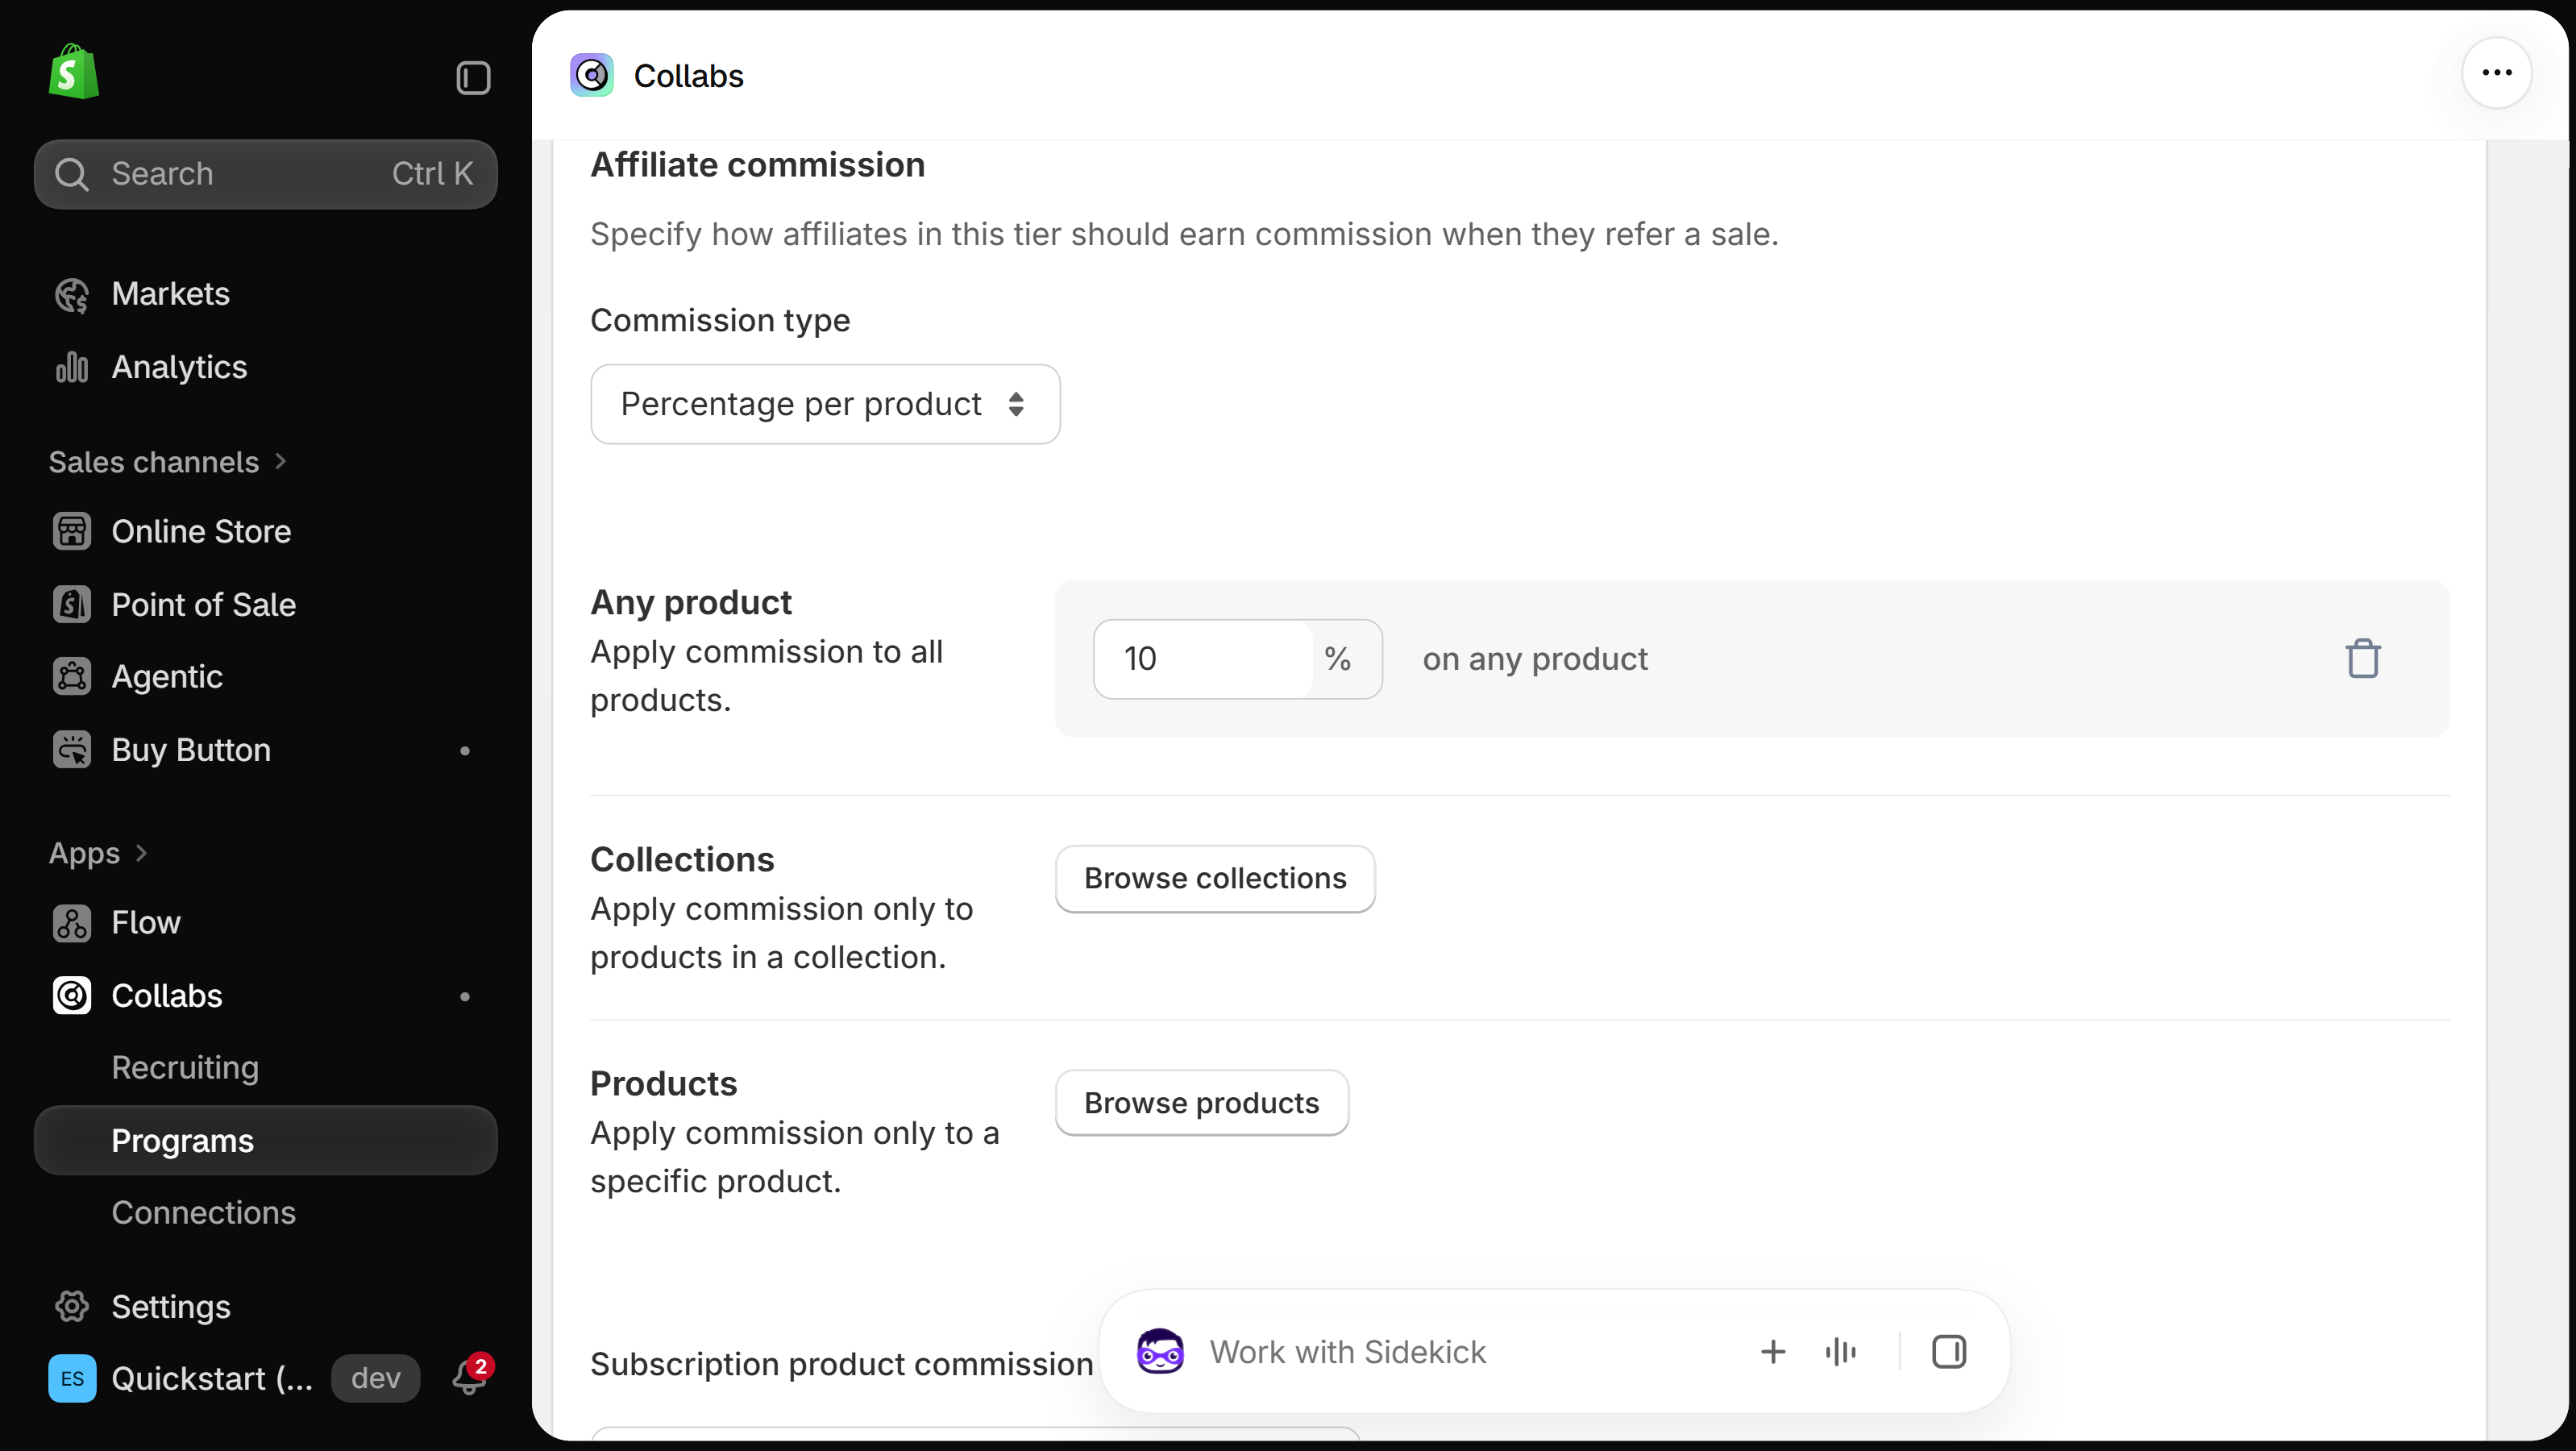
Task: Click the Flow app icon
Action: click(x=71, y=923)
